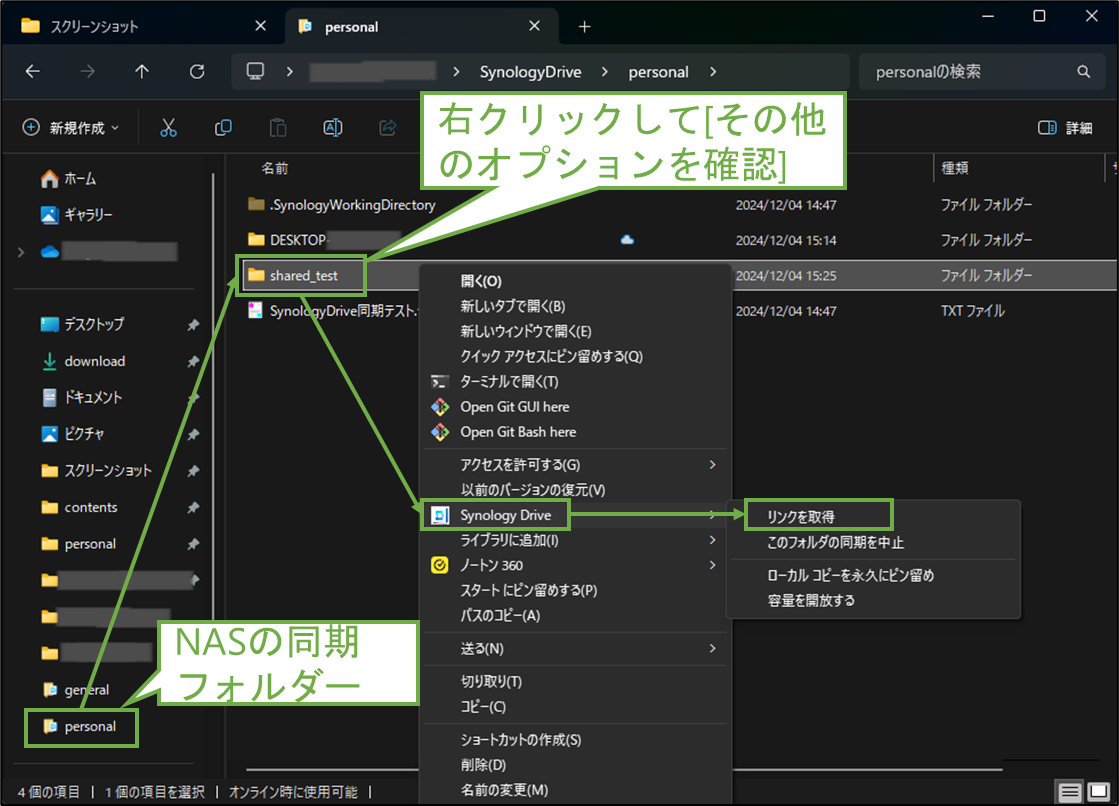Select ドキュメント in quick access
Screen dimensions: 1119x806
tap(81, 398)
